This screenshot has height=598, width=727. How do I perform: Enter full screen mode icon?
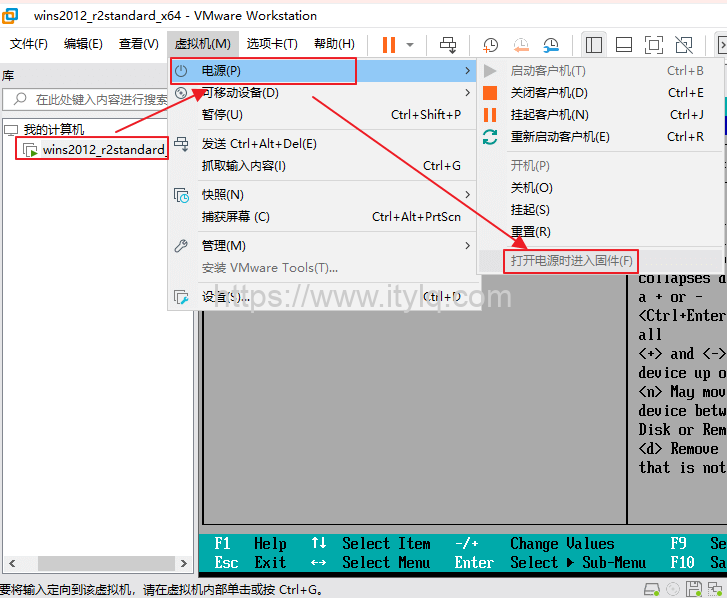653,44
